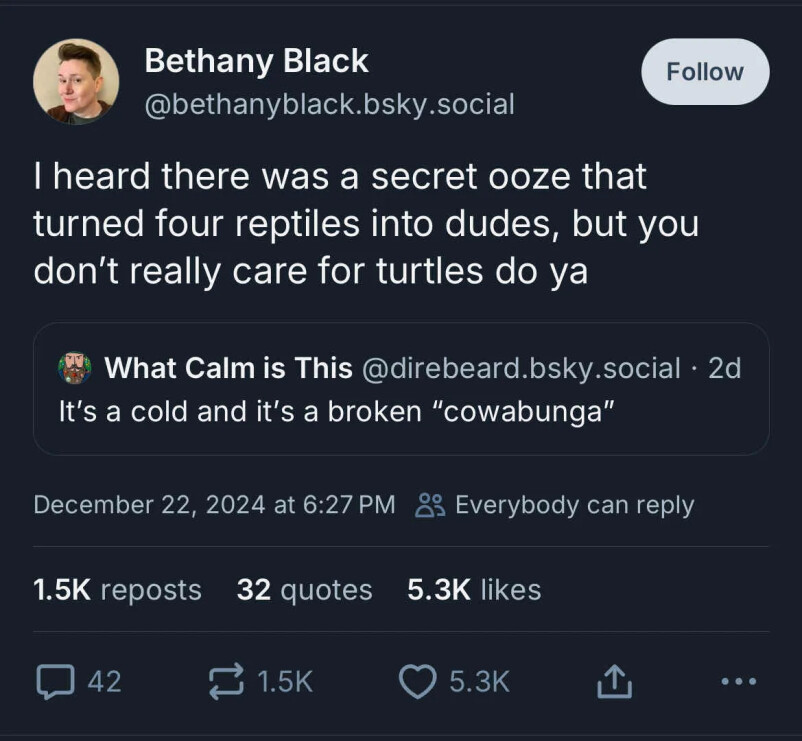This screenshot has height=741, width=802.
Task: Click the @bethanyblack.bsky.social handle
Action: point(329,103)
